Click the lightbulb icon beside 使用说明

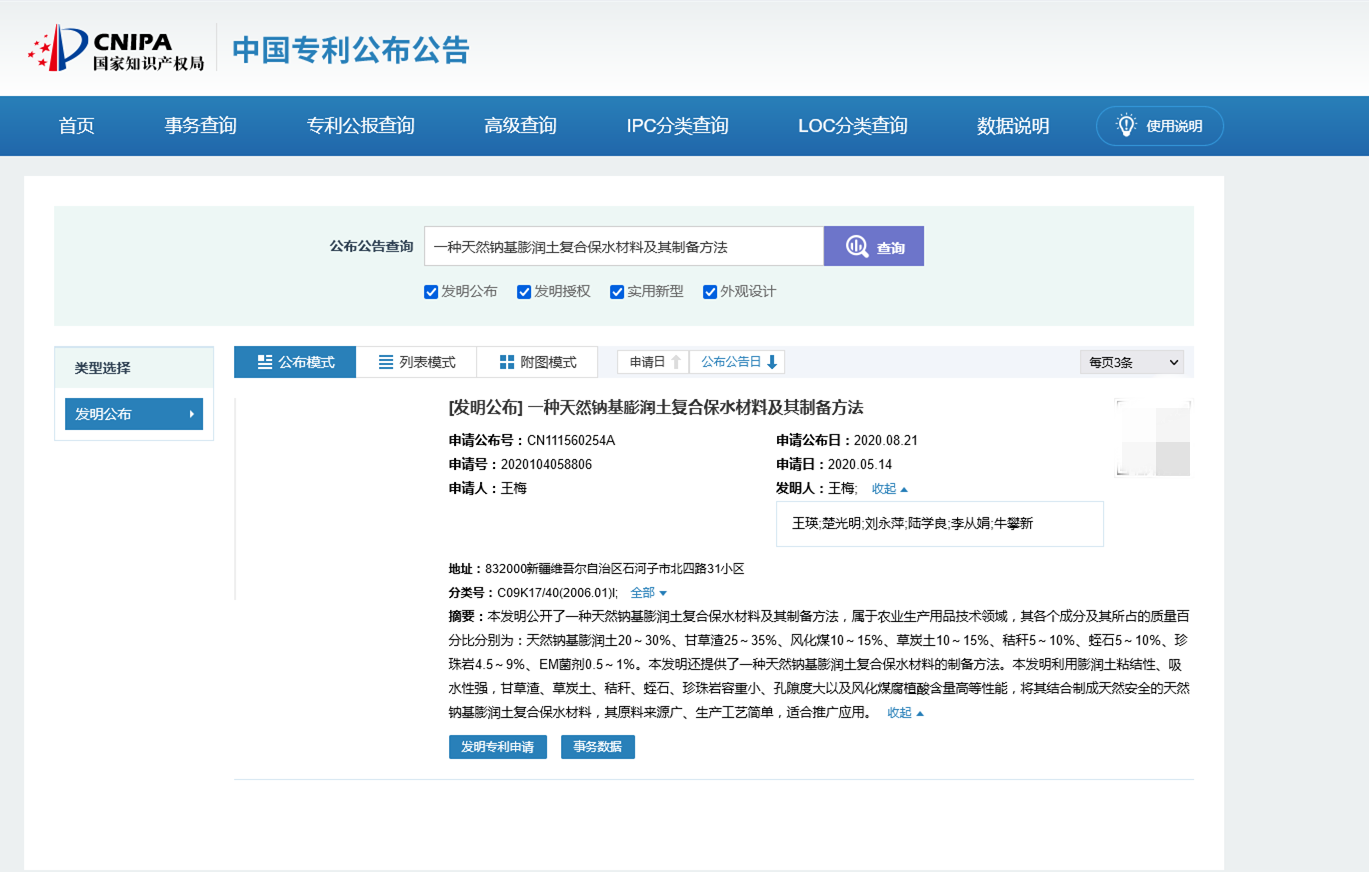pyautogui.click(x=1126, y=126)
